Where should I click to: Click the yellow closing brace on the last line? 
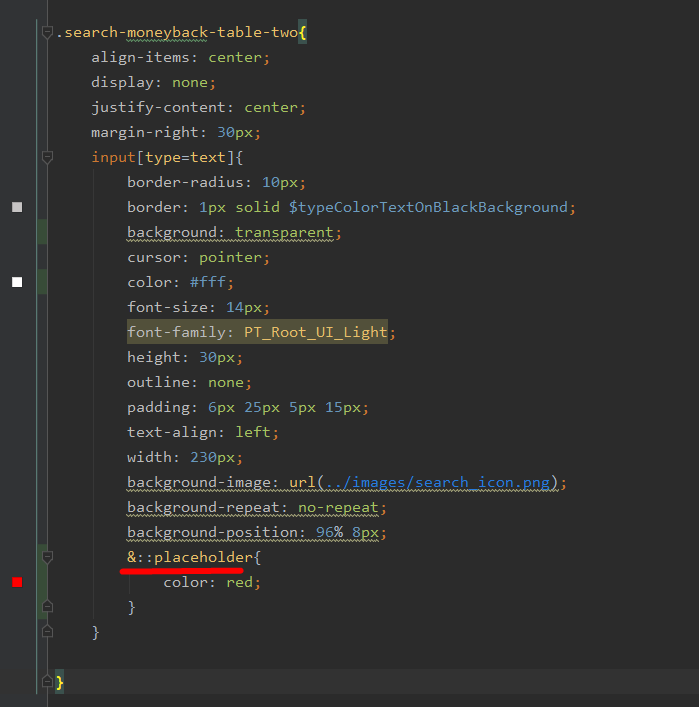[x=60, y=682]
